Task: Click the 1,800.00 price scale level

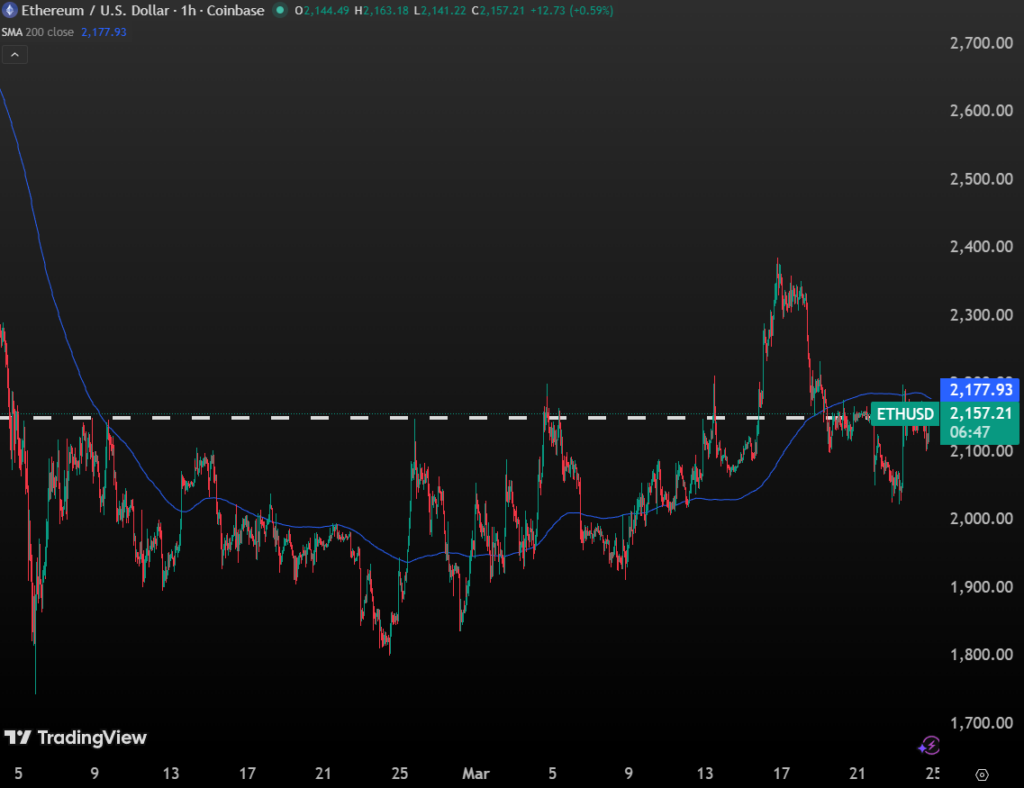Action: click(x=980, y=655)
